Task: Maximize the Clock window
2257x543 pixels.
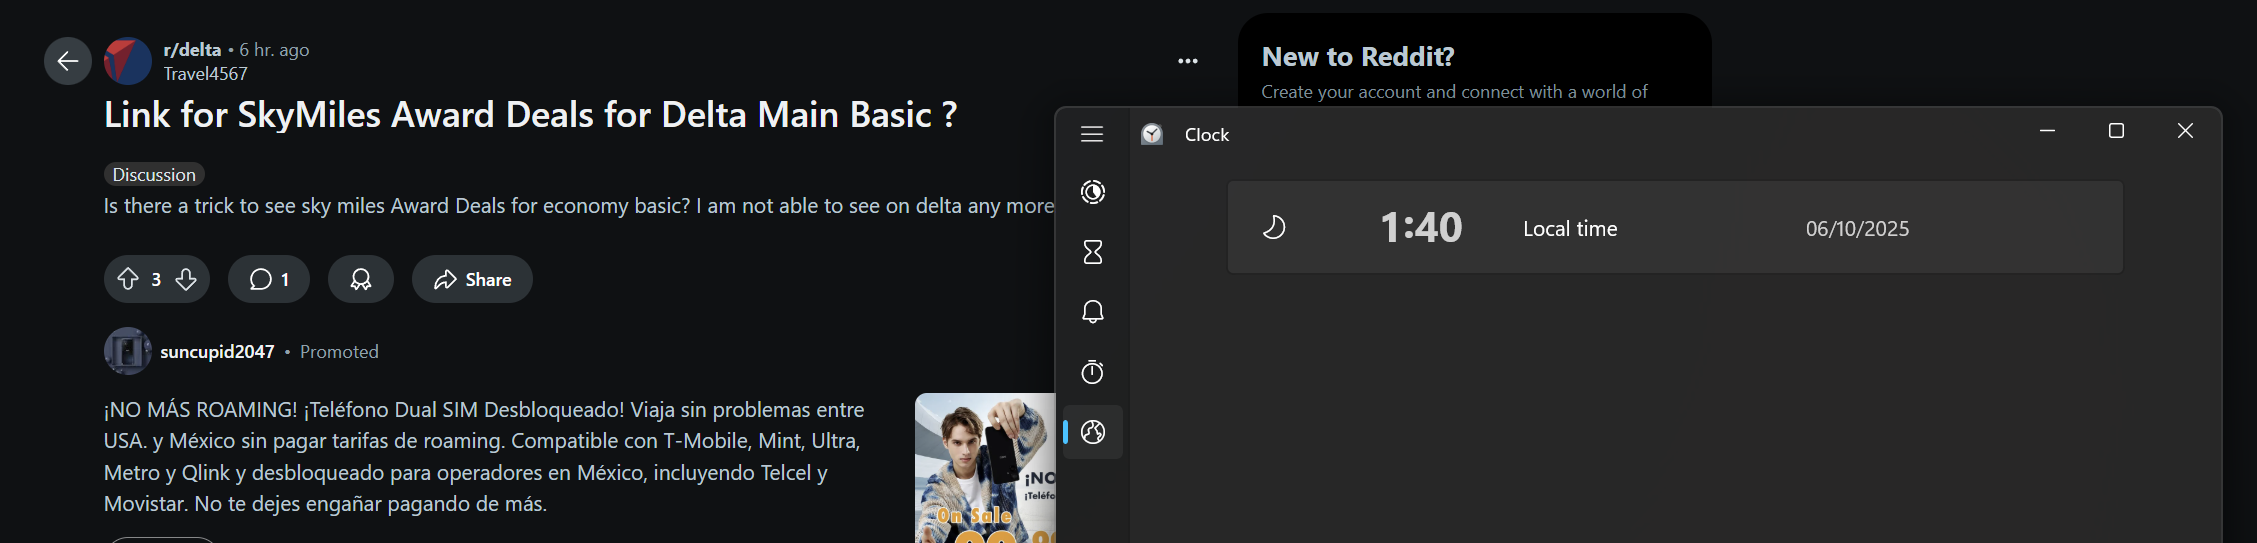Action: tap(2116, 131)
